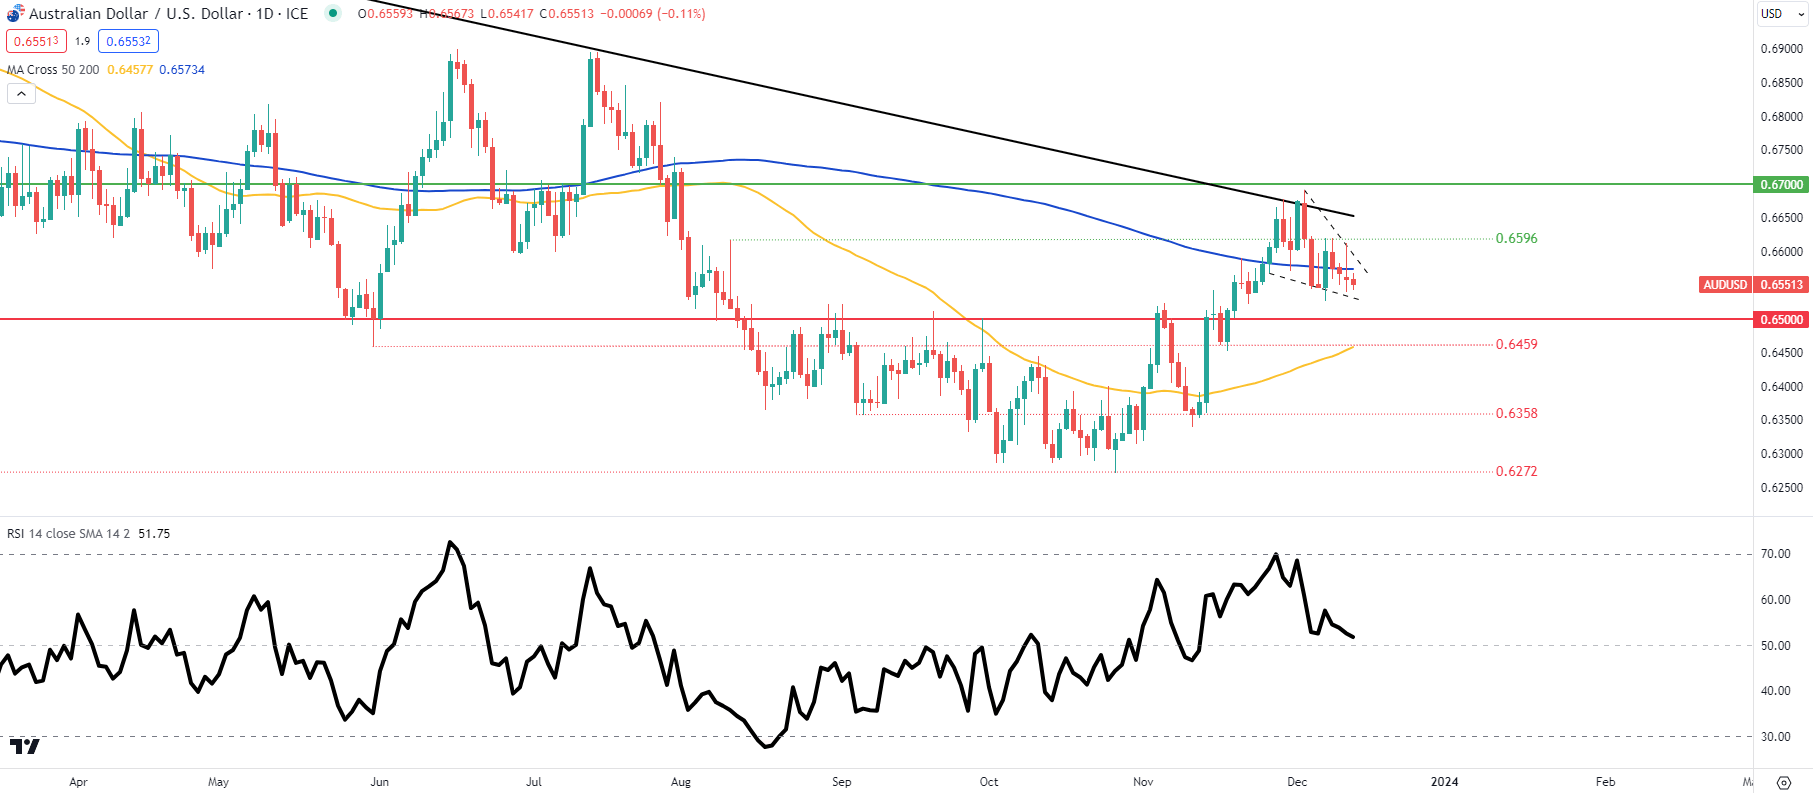Click the Dec label on time axis
The width and height of the screenshot is (1813, 793).
pyautogui.click(x=1297, y=782)
